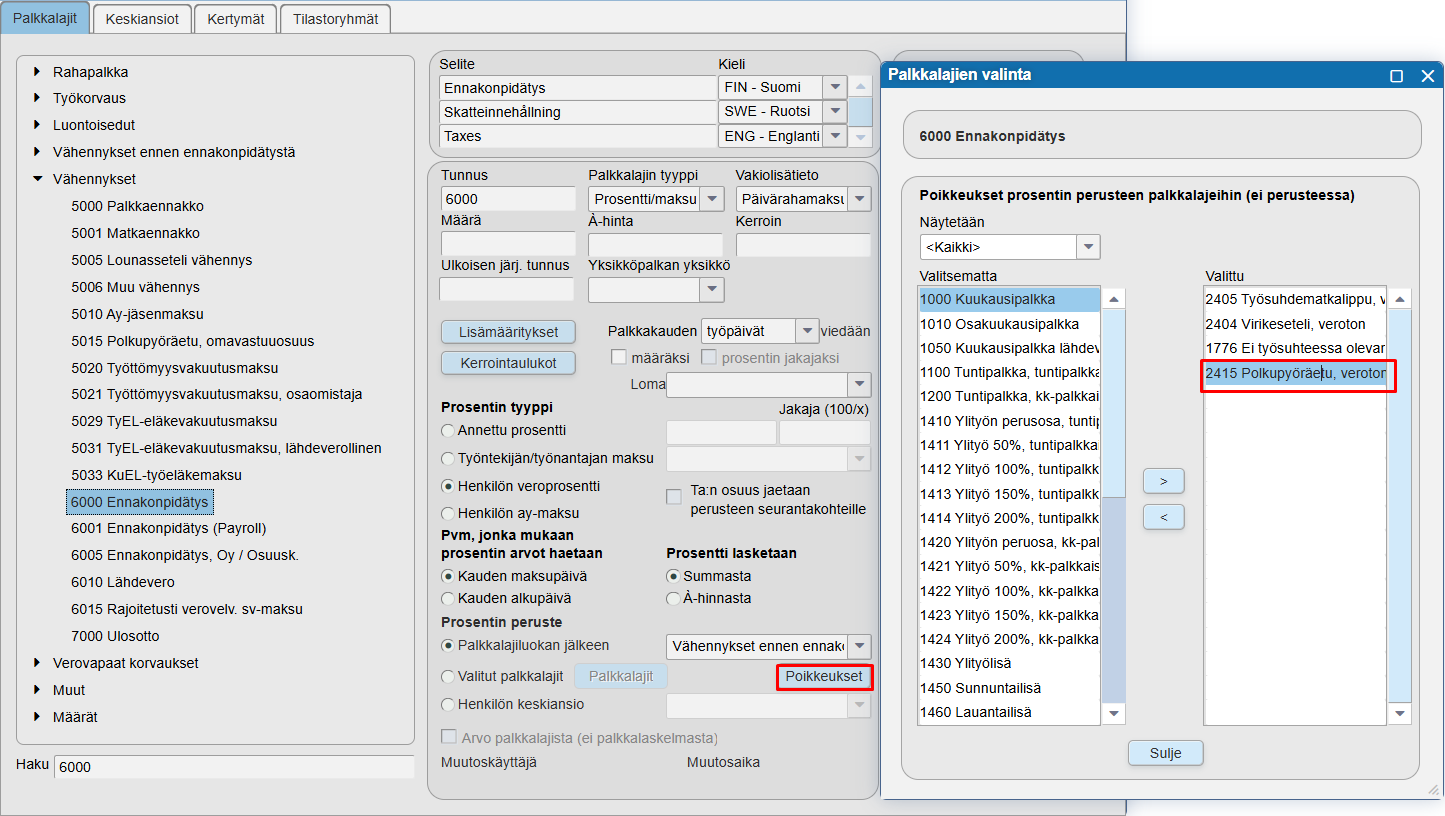Image resolution: width=1445 pixels, height=816 pixels.
Task: Click the Lisämääritykset button
Action: [x=508, y=332]
